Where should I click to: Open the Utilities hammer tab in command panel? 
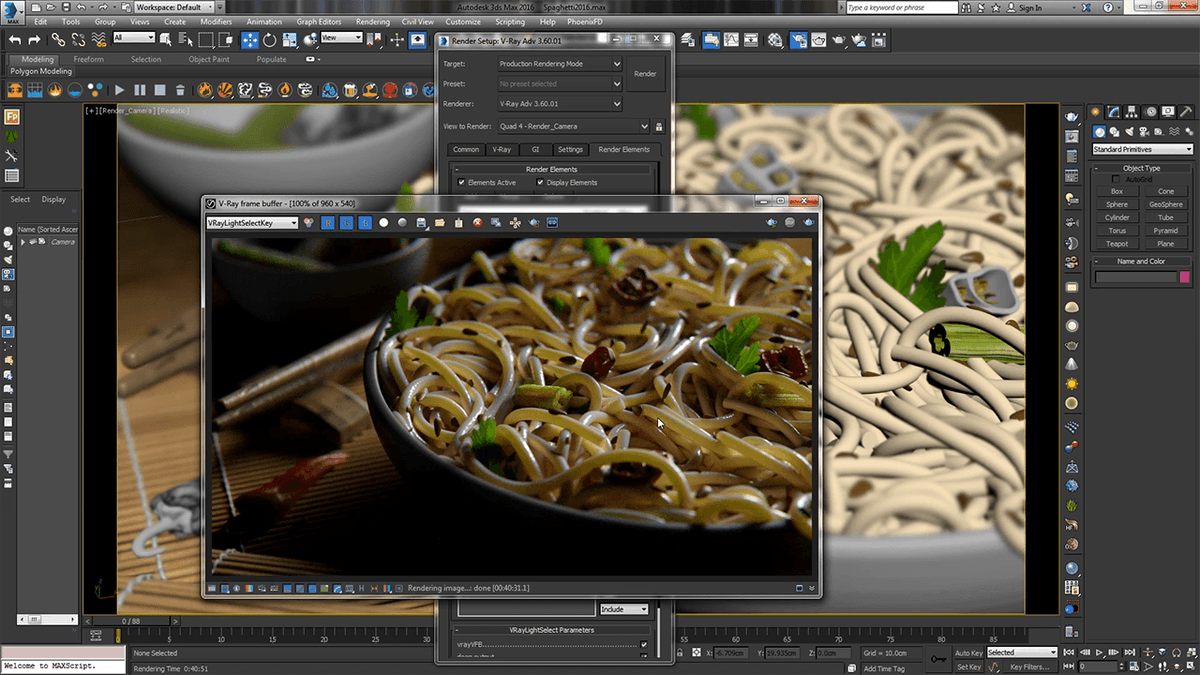coord(1187,111)
